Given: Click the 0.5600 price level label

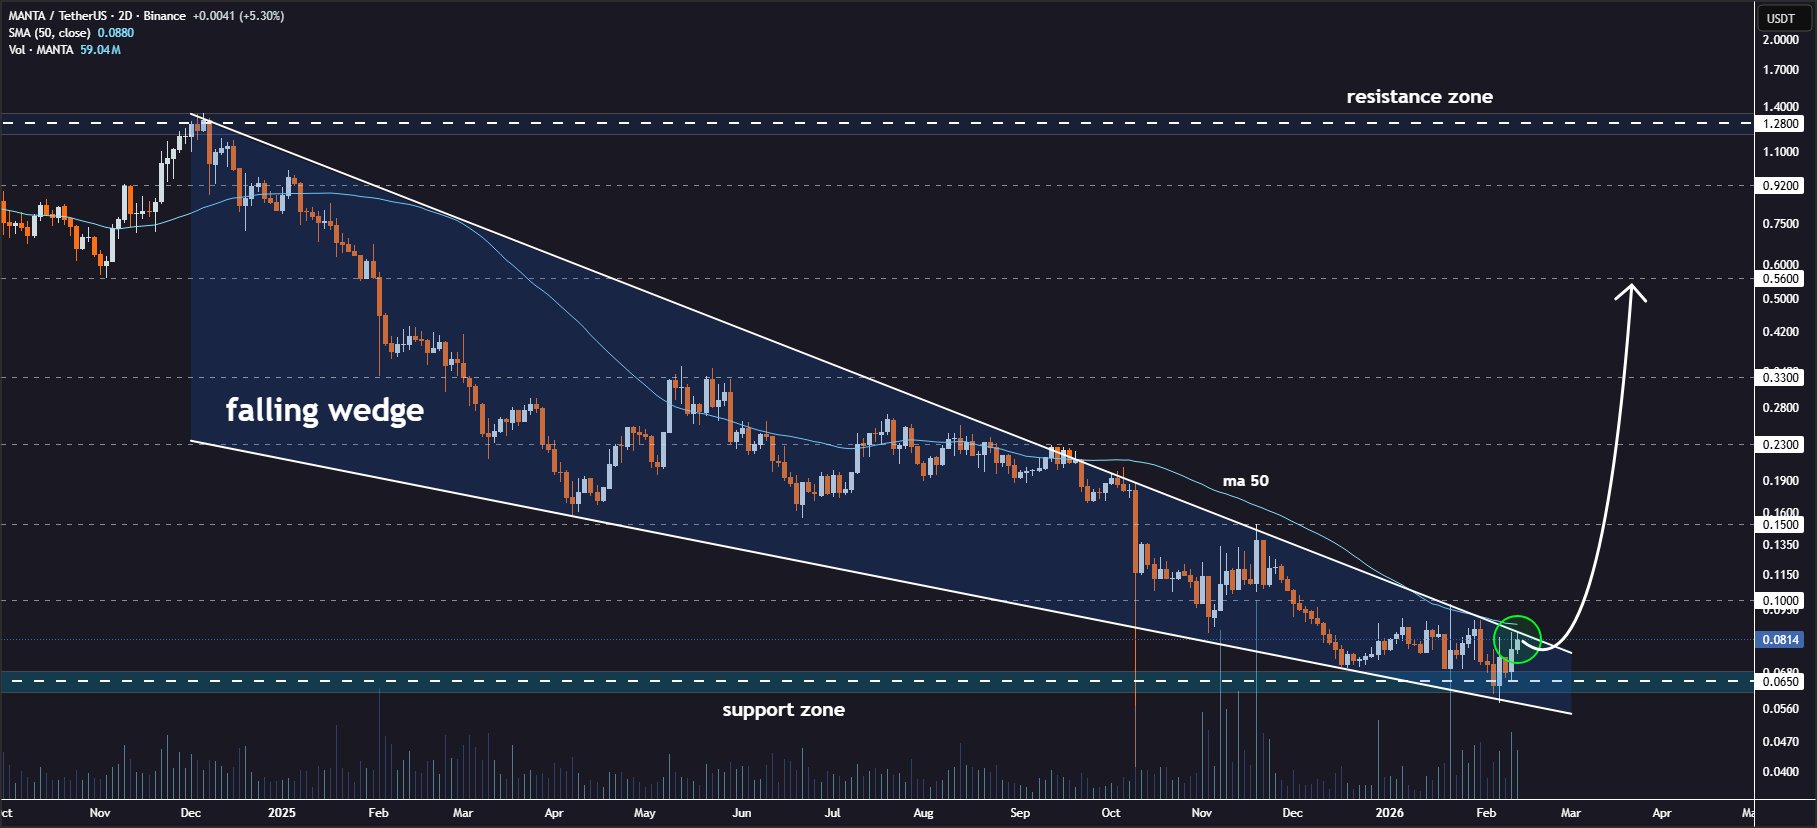Looking at the screenshot, I should pos(1780,279).
